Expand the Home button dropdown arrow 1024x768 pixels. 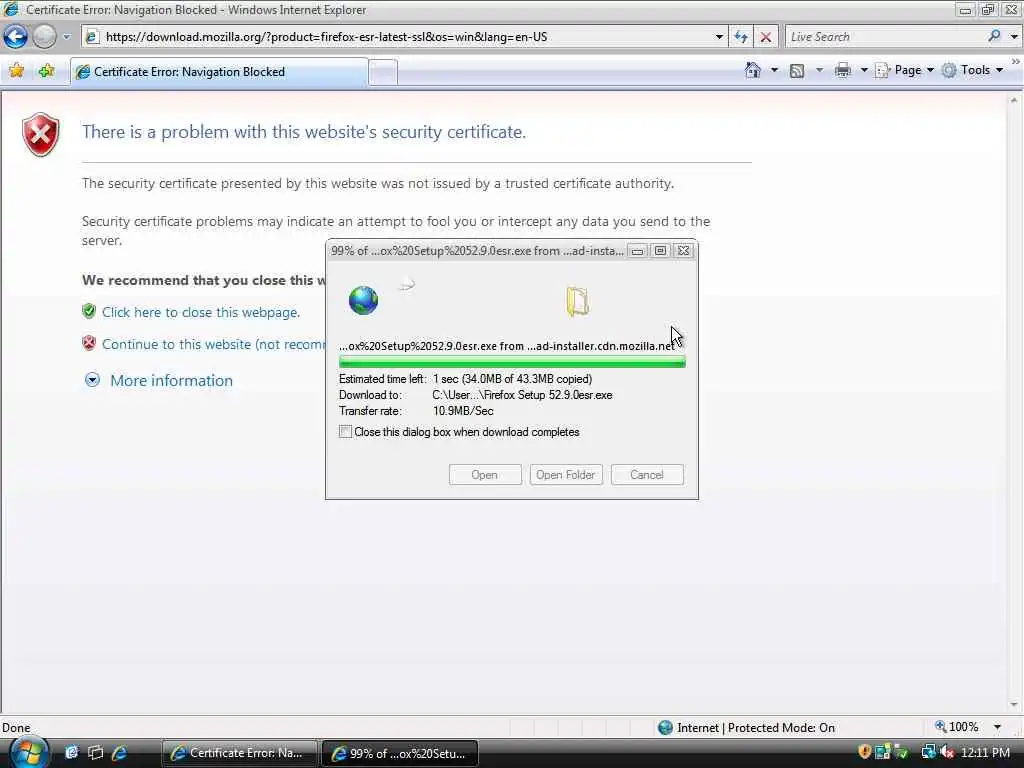pos(775,70)
